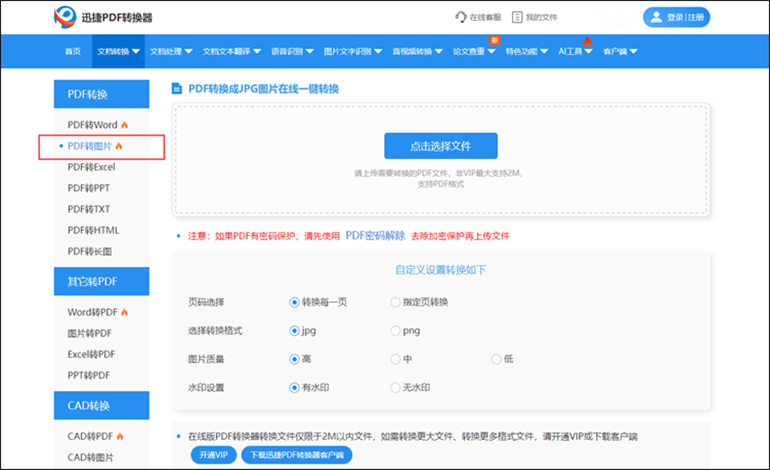The width and height of the screenshot is (770, 470).
Task: Click the user avatar icon in login button
Action: 656,17
